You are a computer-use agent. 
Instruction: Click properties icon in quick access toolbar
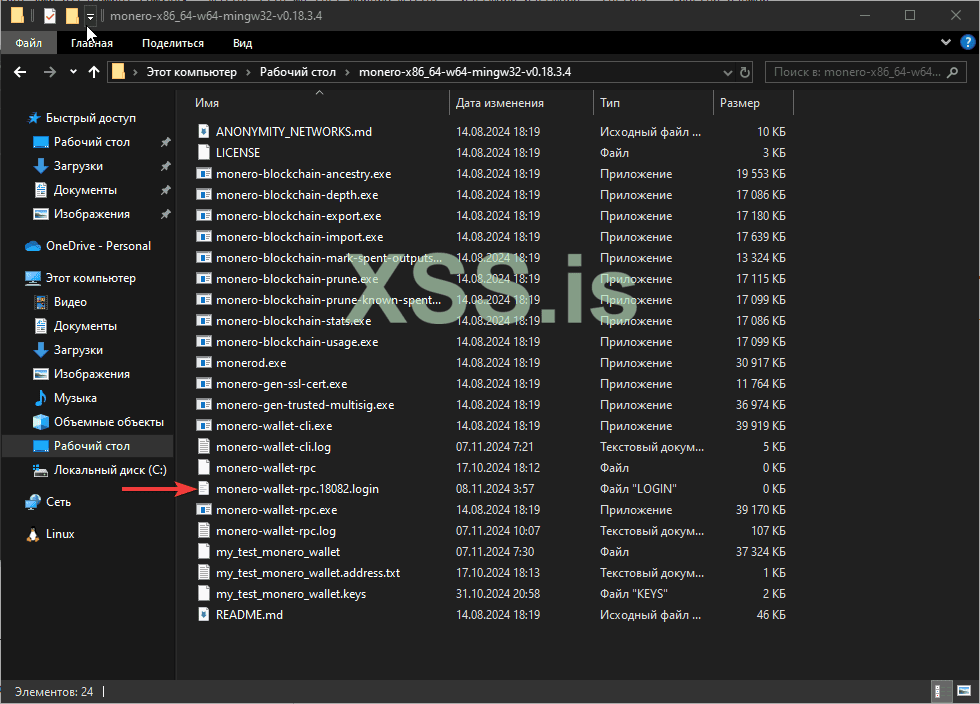point(50,16)
